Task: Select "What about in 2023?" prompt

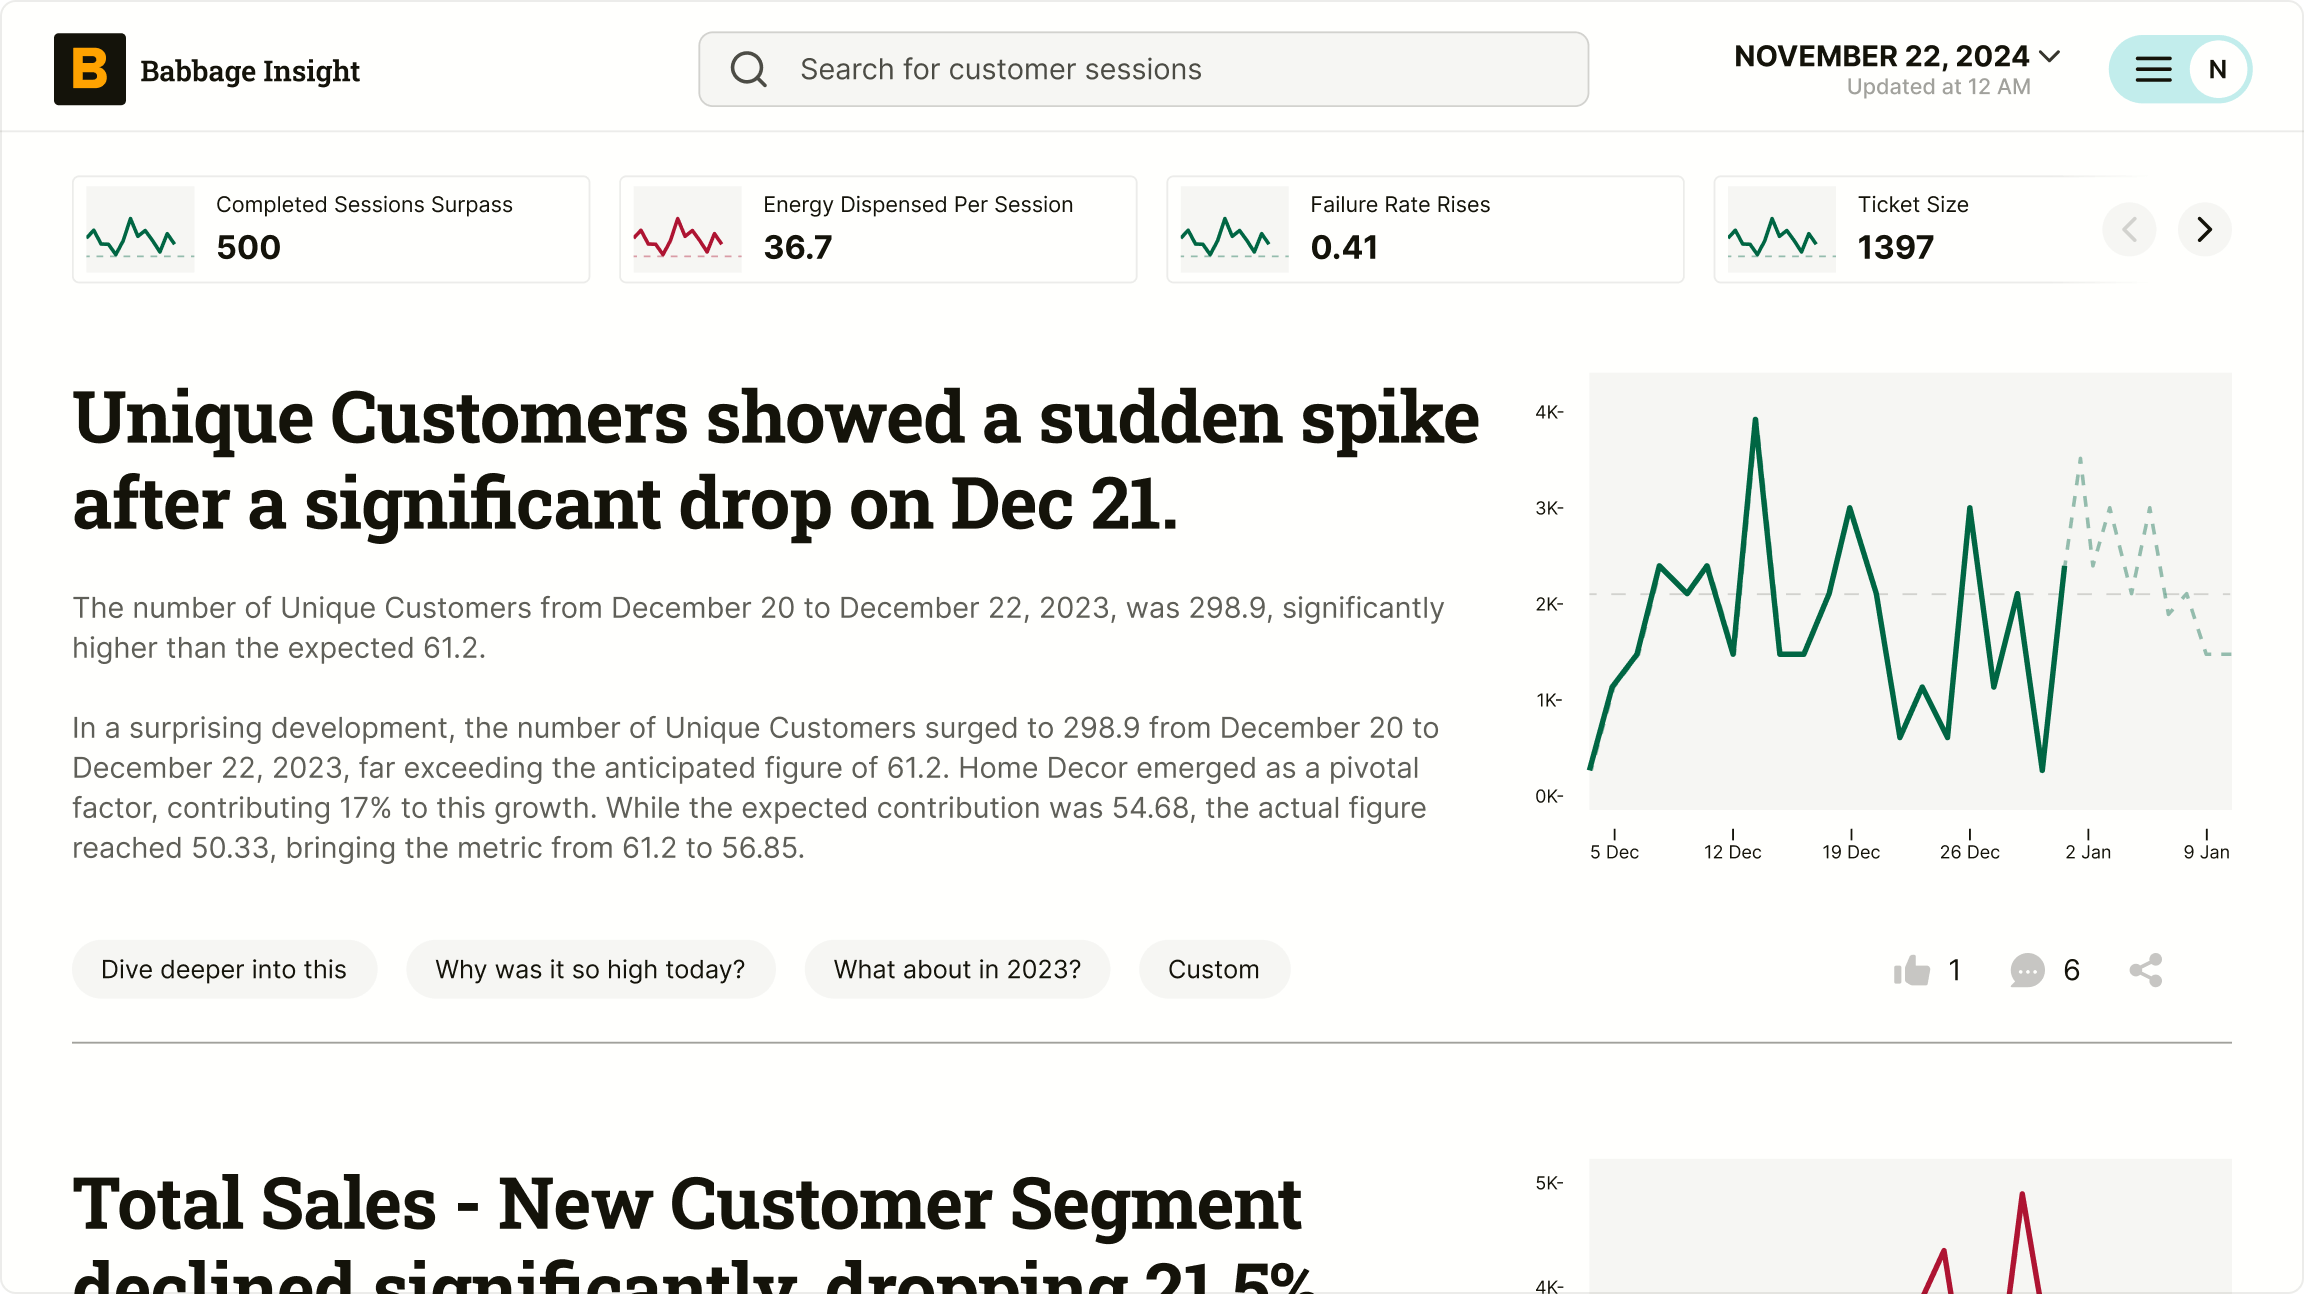Action: (x=957, y=969)
